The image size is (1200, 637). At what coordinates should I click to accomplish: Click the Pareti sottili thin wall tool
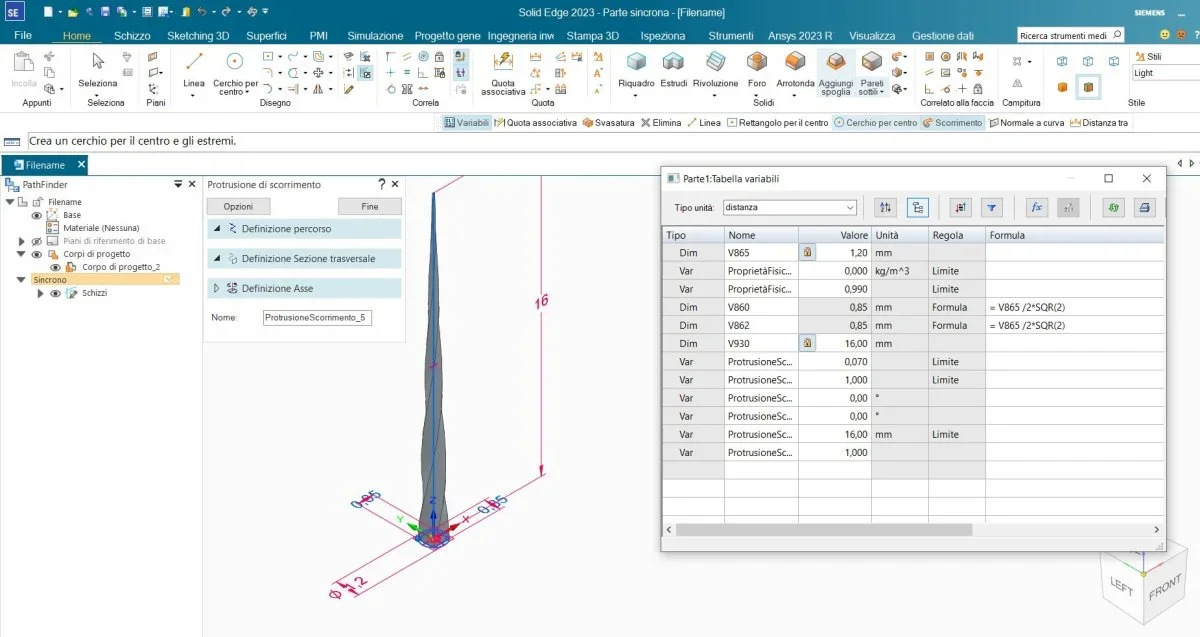pos(872,73)
